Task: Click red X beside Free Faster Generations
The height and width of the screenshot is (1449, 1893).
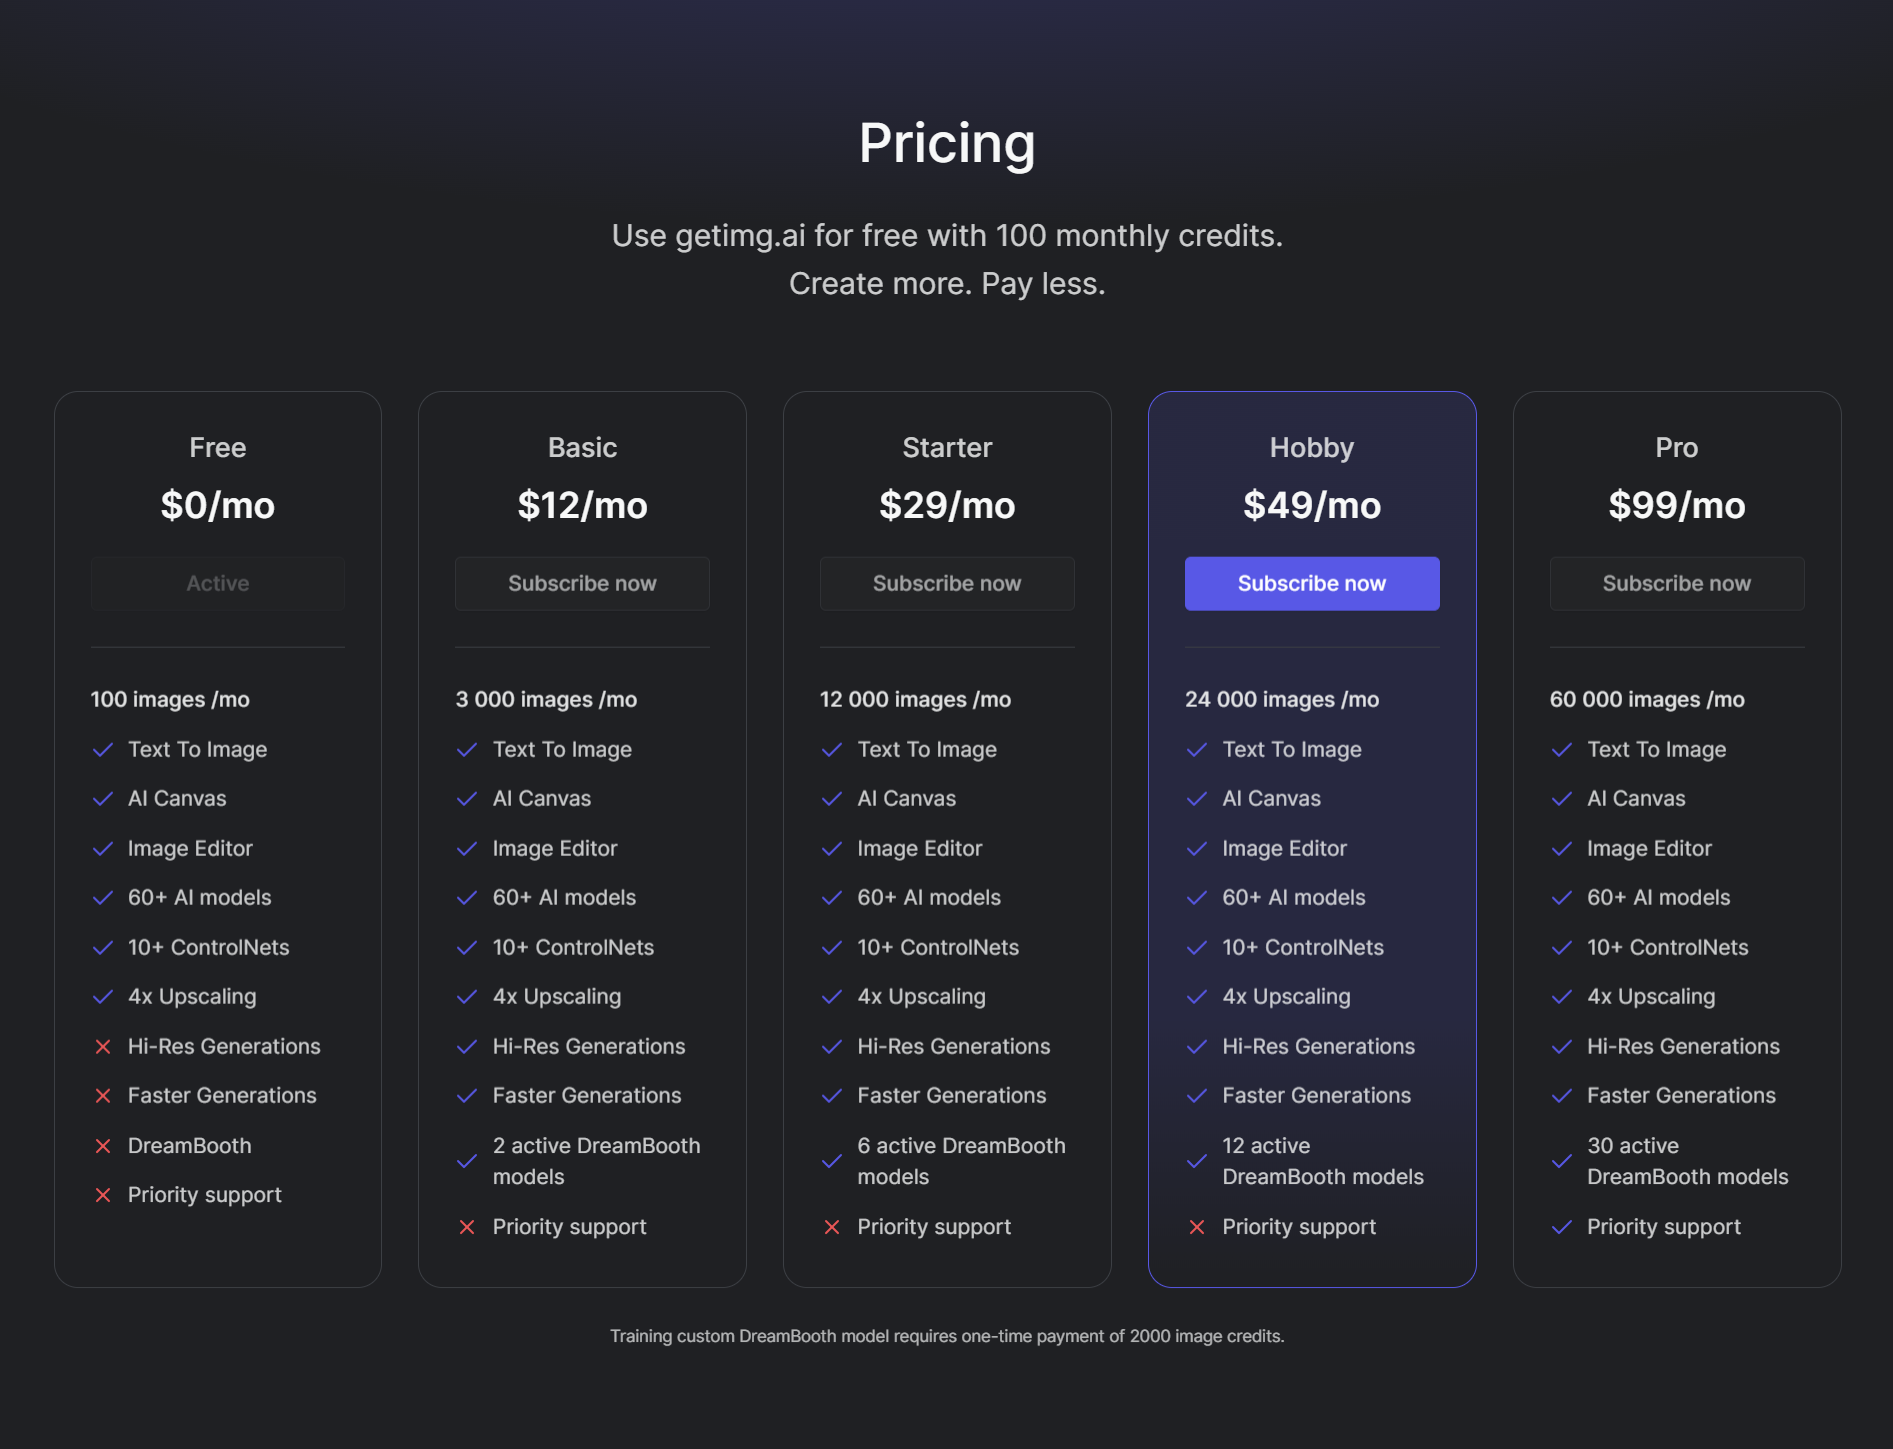Action: coord(103,1096)
